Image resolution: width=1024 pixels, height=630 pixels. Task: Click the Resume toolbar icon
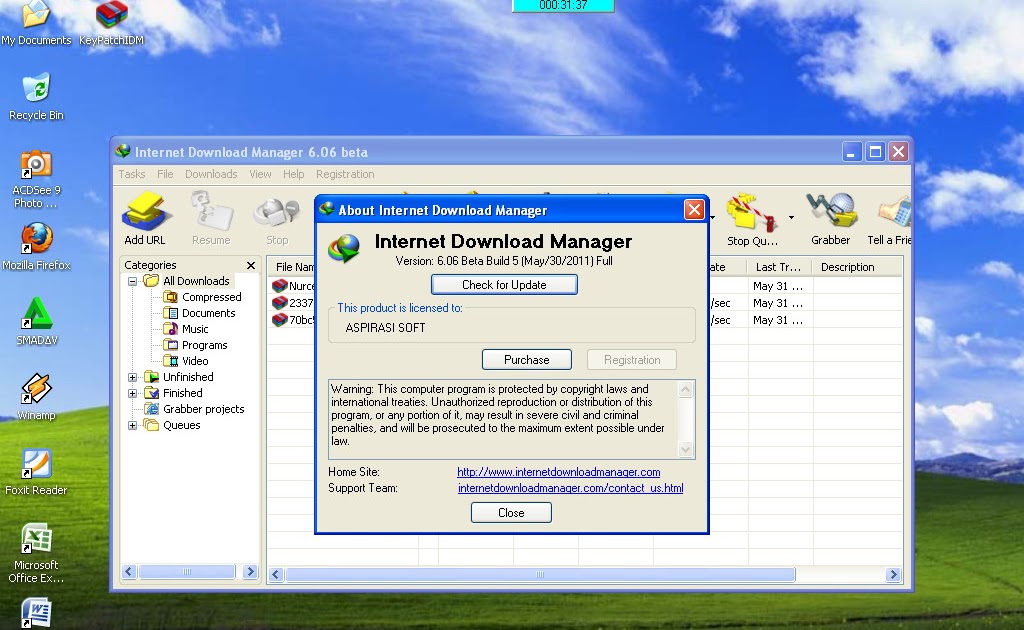coord(211,212)
